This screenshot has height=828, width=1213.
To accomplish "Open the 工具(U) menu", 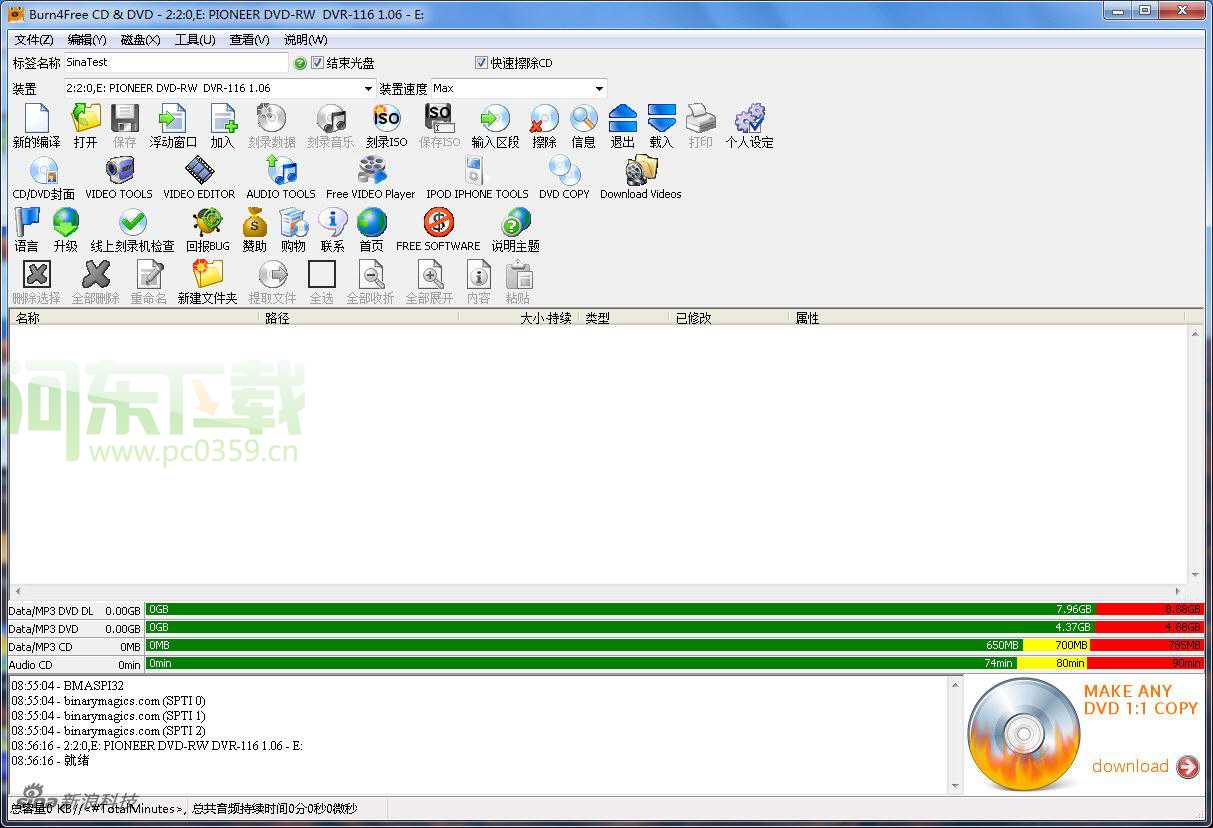I will (193, 39).
